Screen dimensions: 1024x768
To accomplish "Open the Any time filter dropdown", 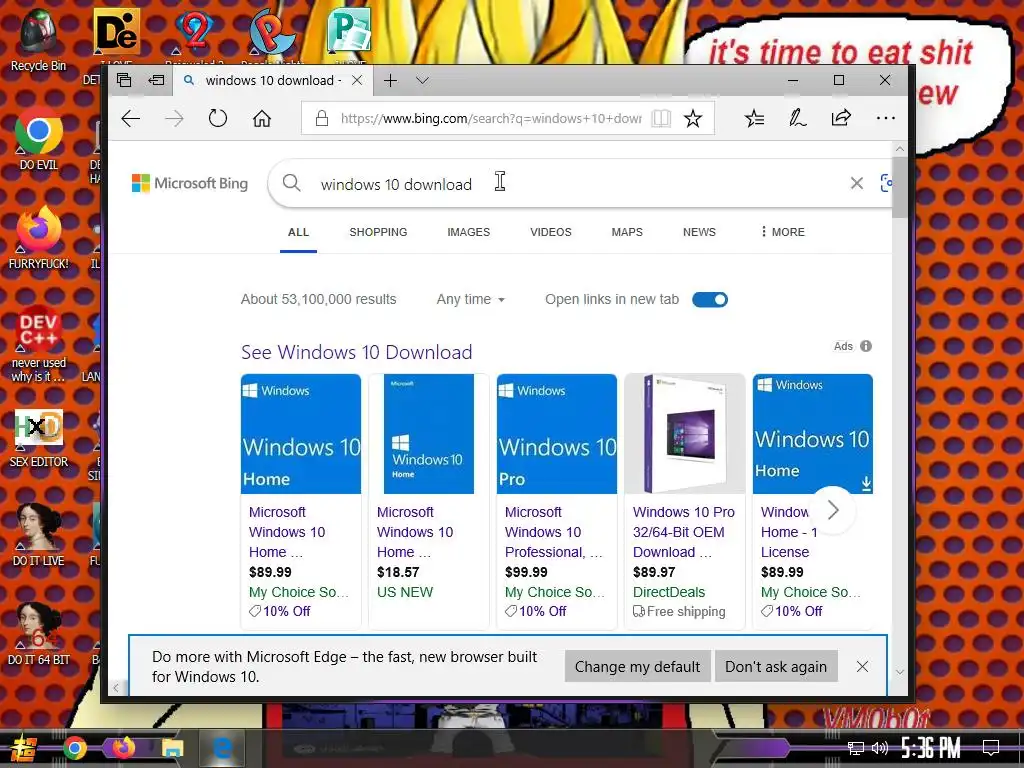I will tap(471, 299).
